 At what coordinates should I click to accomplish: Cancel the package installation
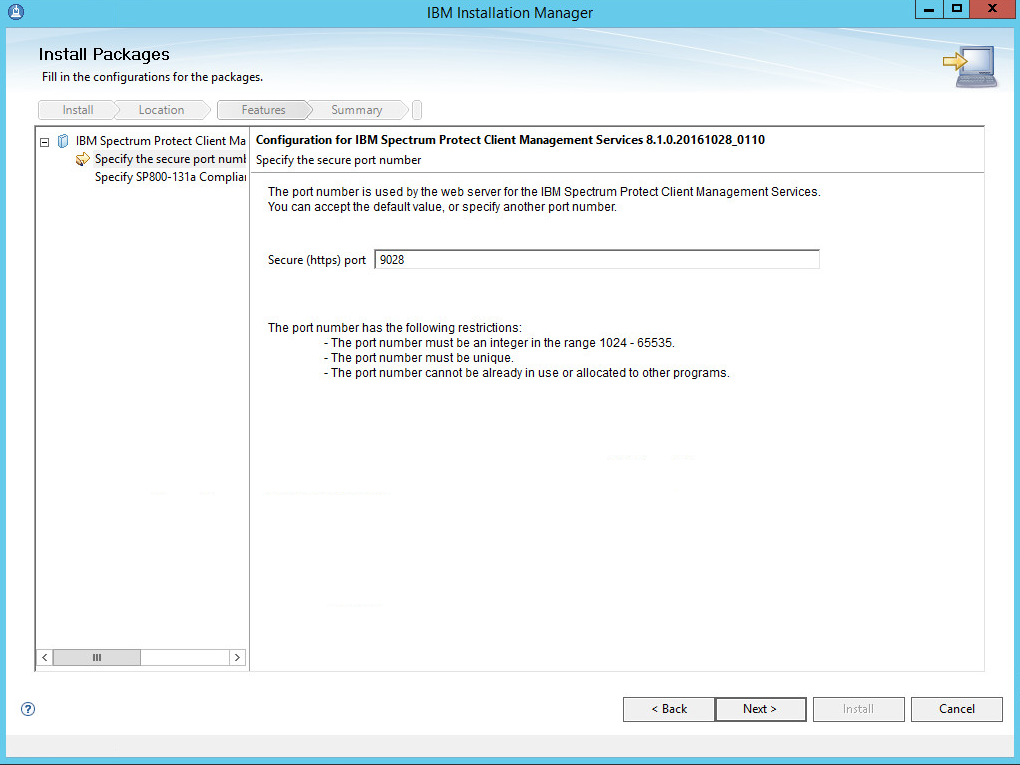pos(956,709)
